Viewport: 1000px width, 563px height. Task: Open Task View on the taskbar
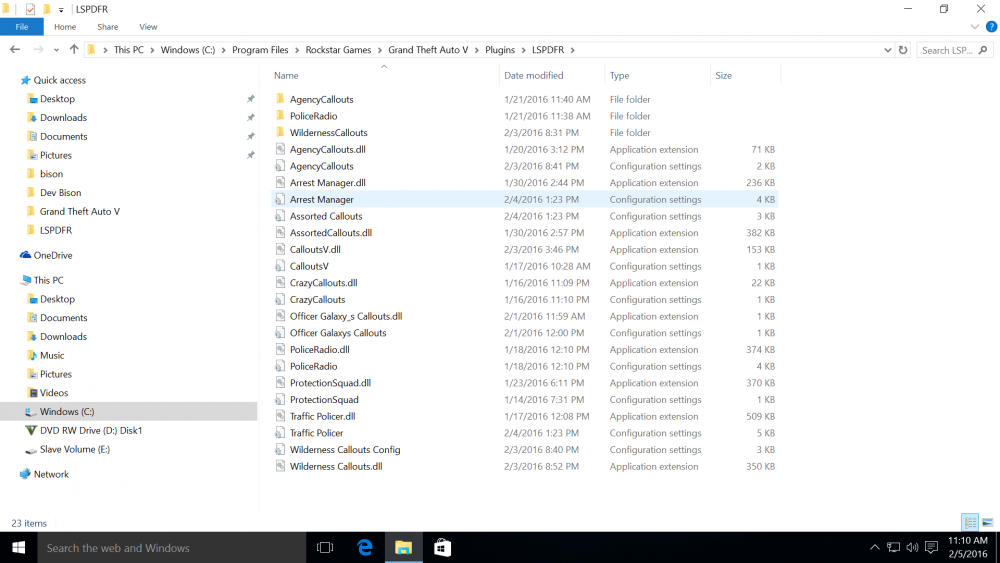325,548
